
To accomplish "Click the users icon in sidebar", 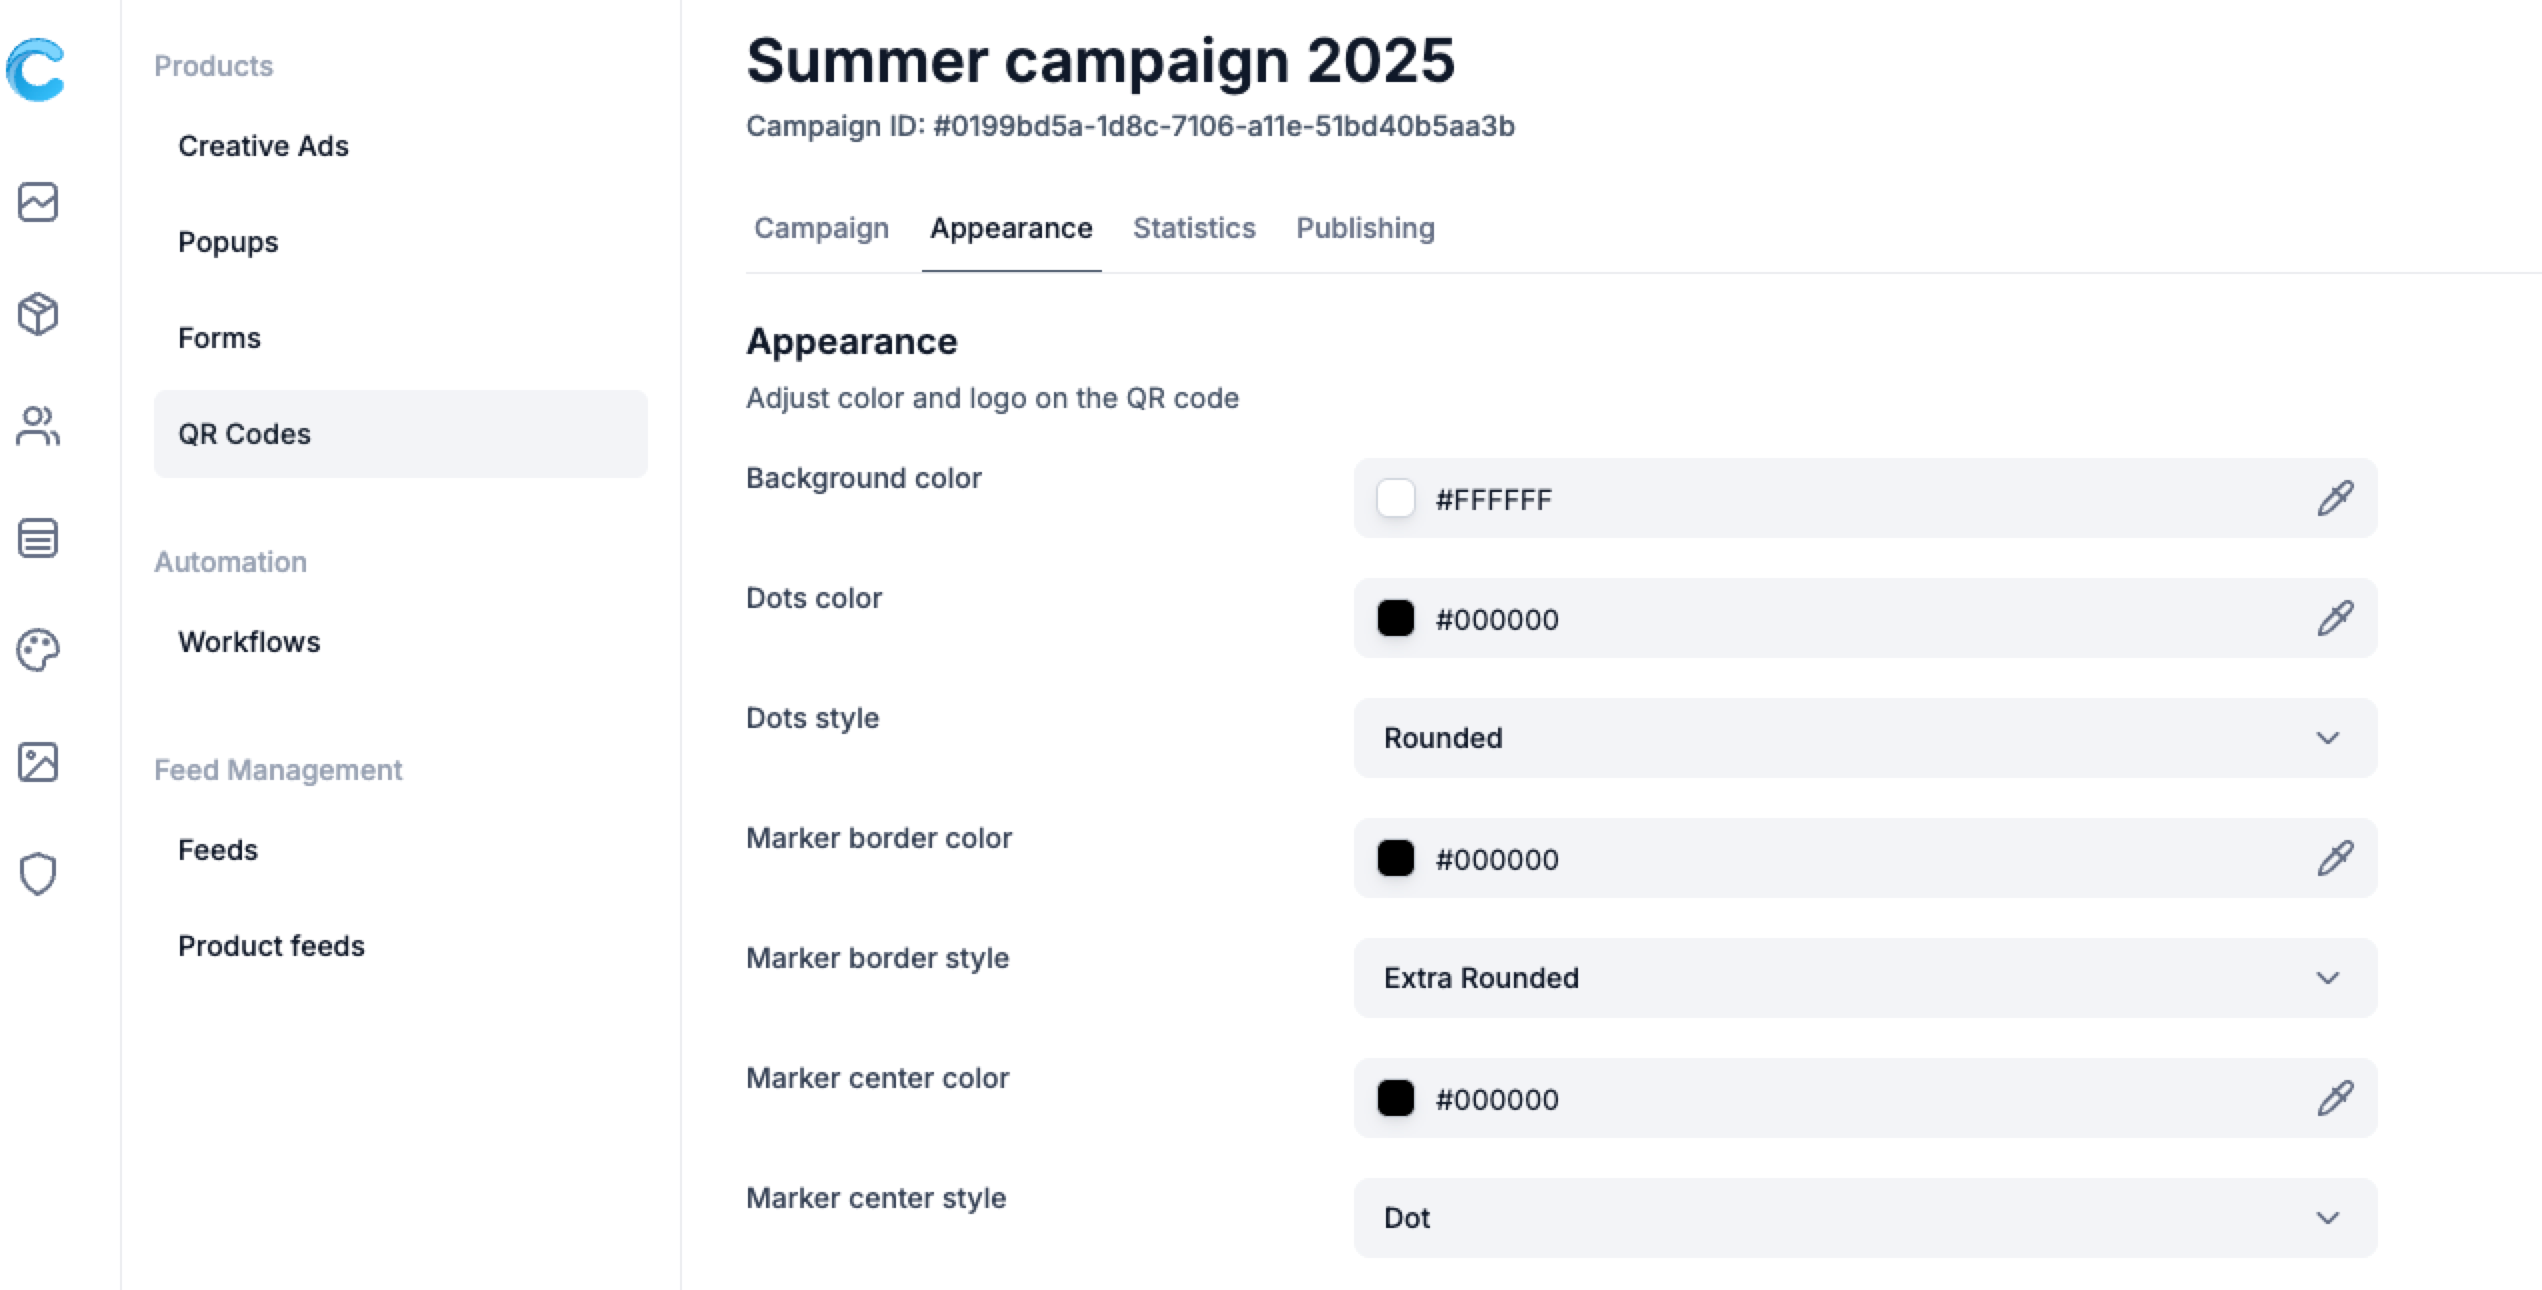I will point(38,426).
